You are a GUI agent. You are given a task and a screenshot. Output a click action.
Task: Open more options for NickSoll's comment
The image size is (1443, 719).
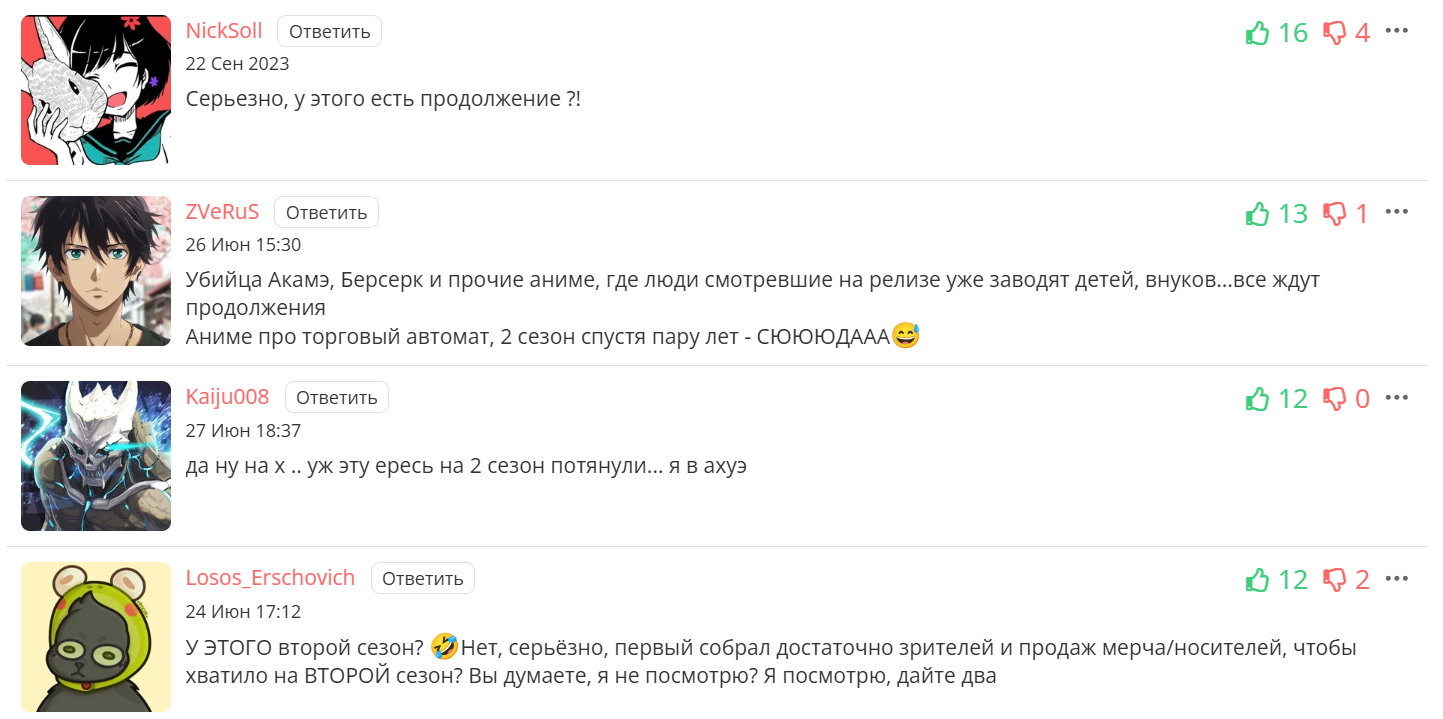(x=1396, y=31)
